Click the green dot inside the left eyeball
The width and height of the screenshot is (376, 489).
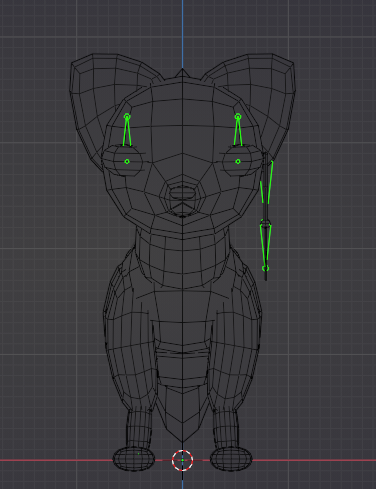127,162
